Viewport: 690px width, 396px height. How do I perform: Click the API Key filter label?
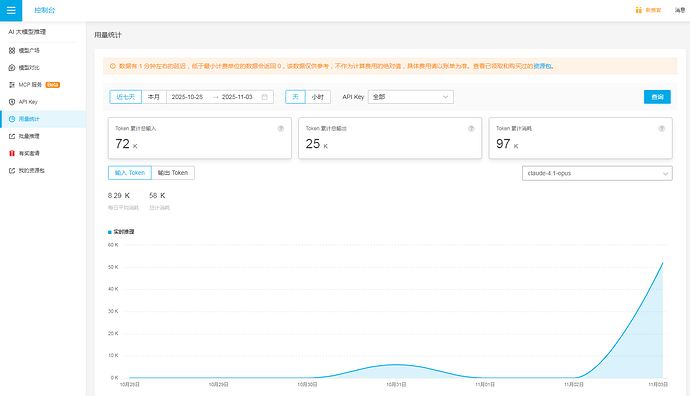353,97
